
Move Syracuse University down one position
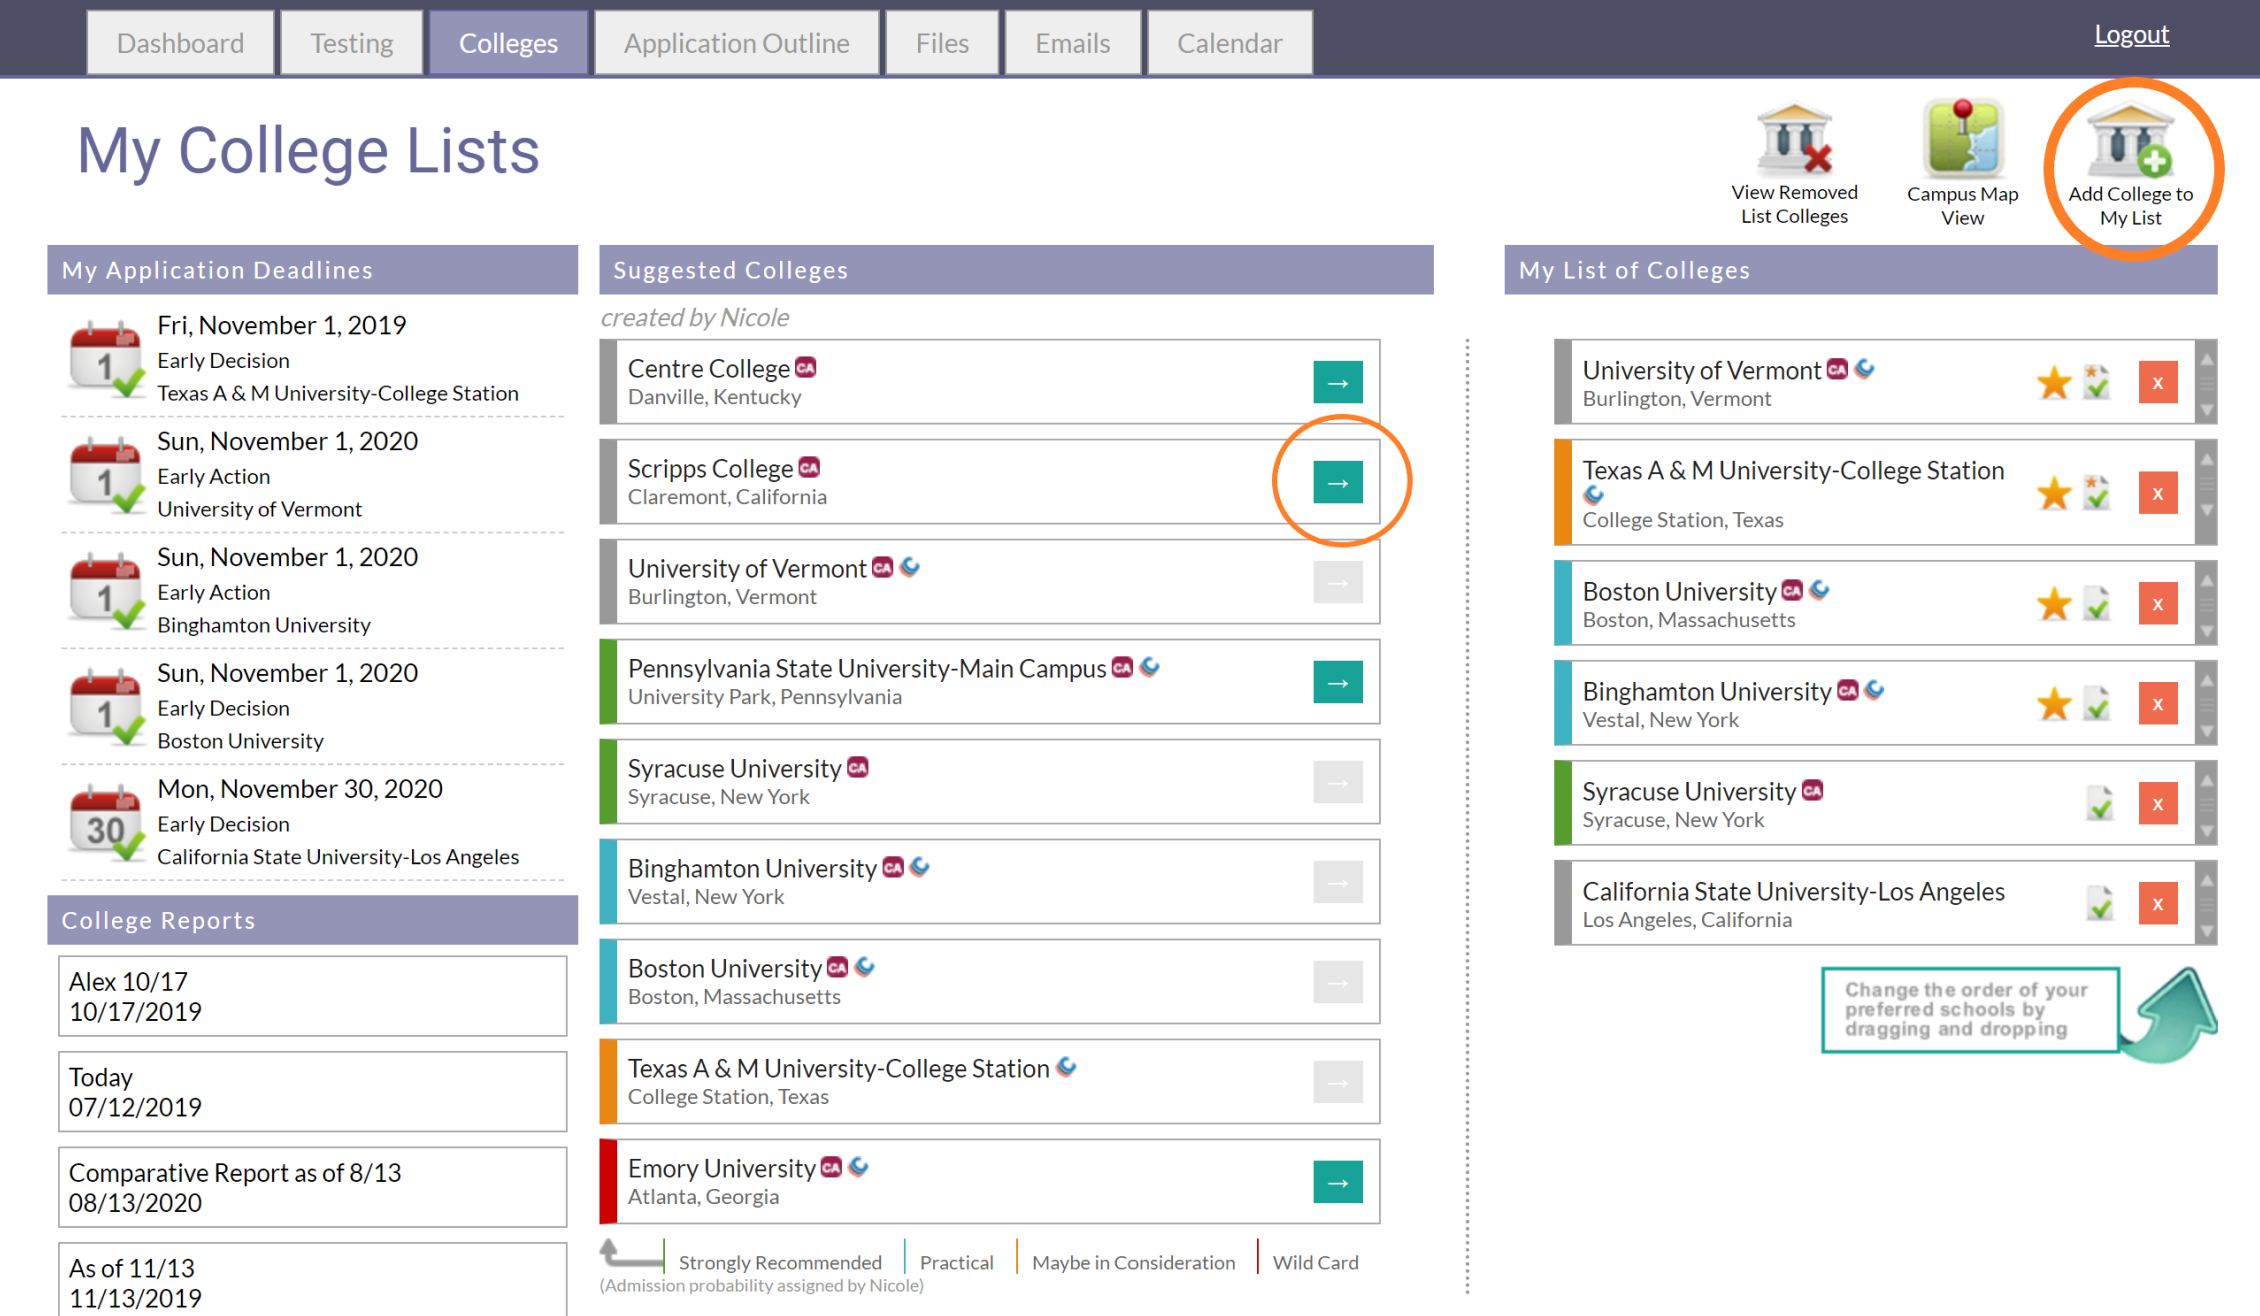click(2207, 831)
